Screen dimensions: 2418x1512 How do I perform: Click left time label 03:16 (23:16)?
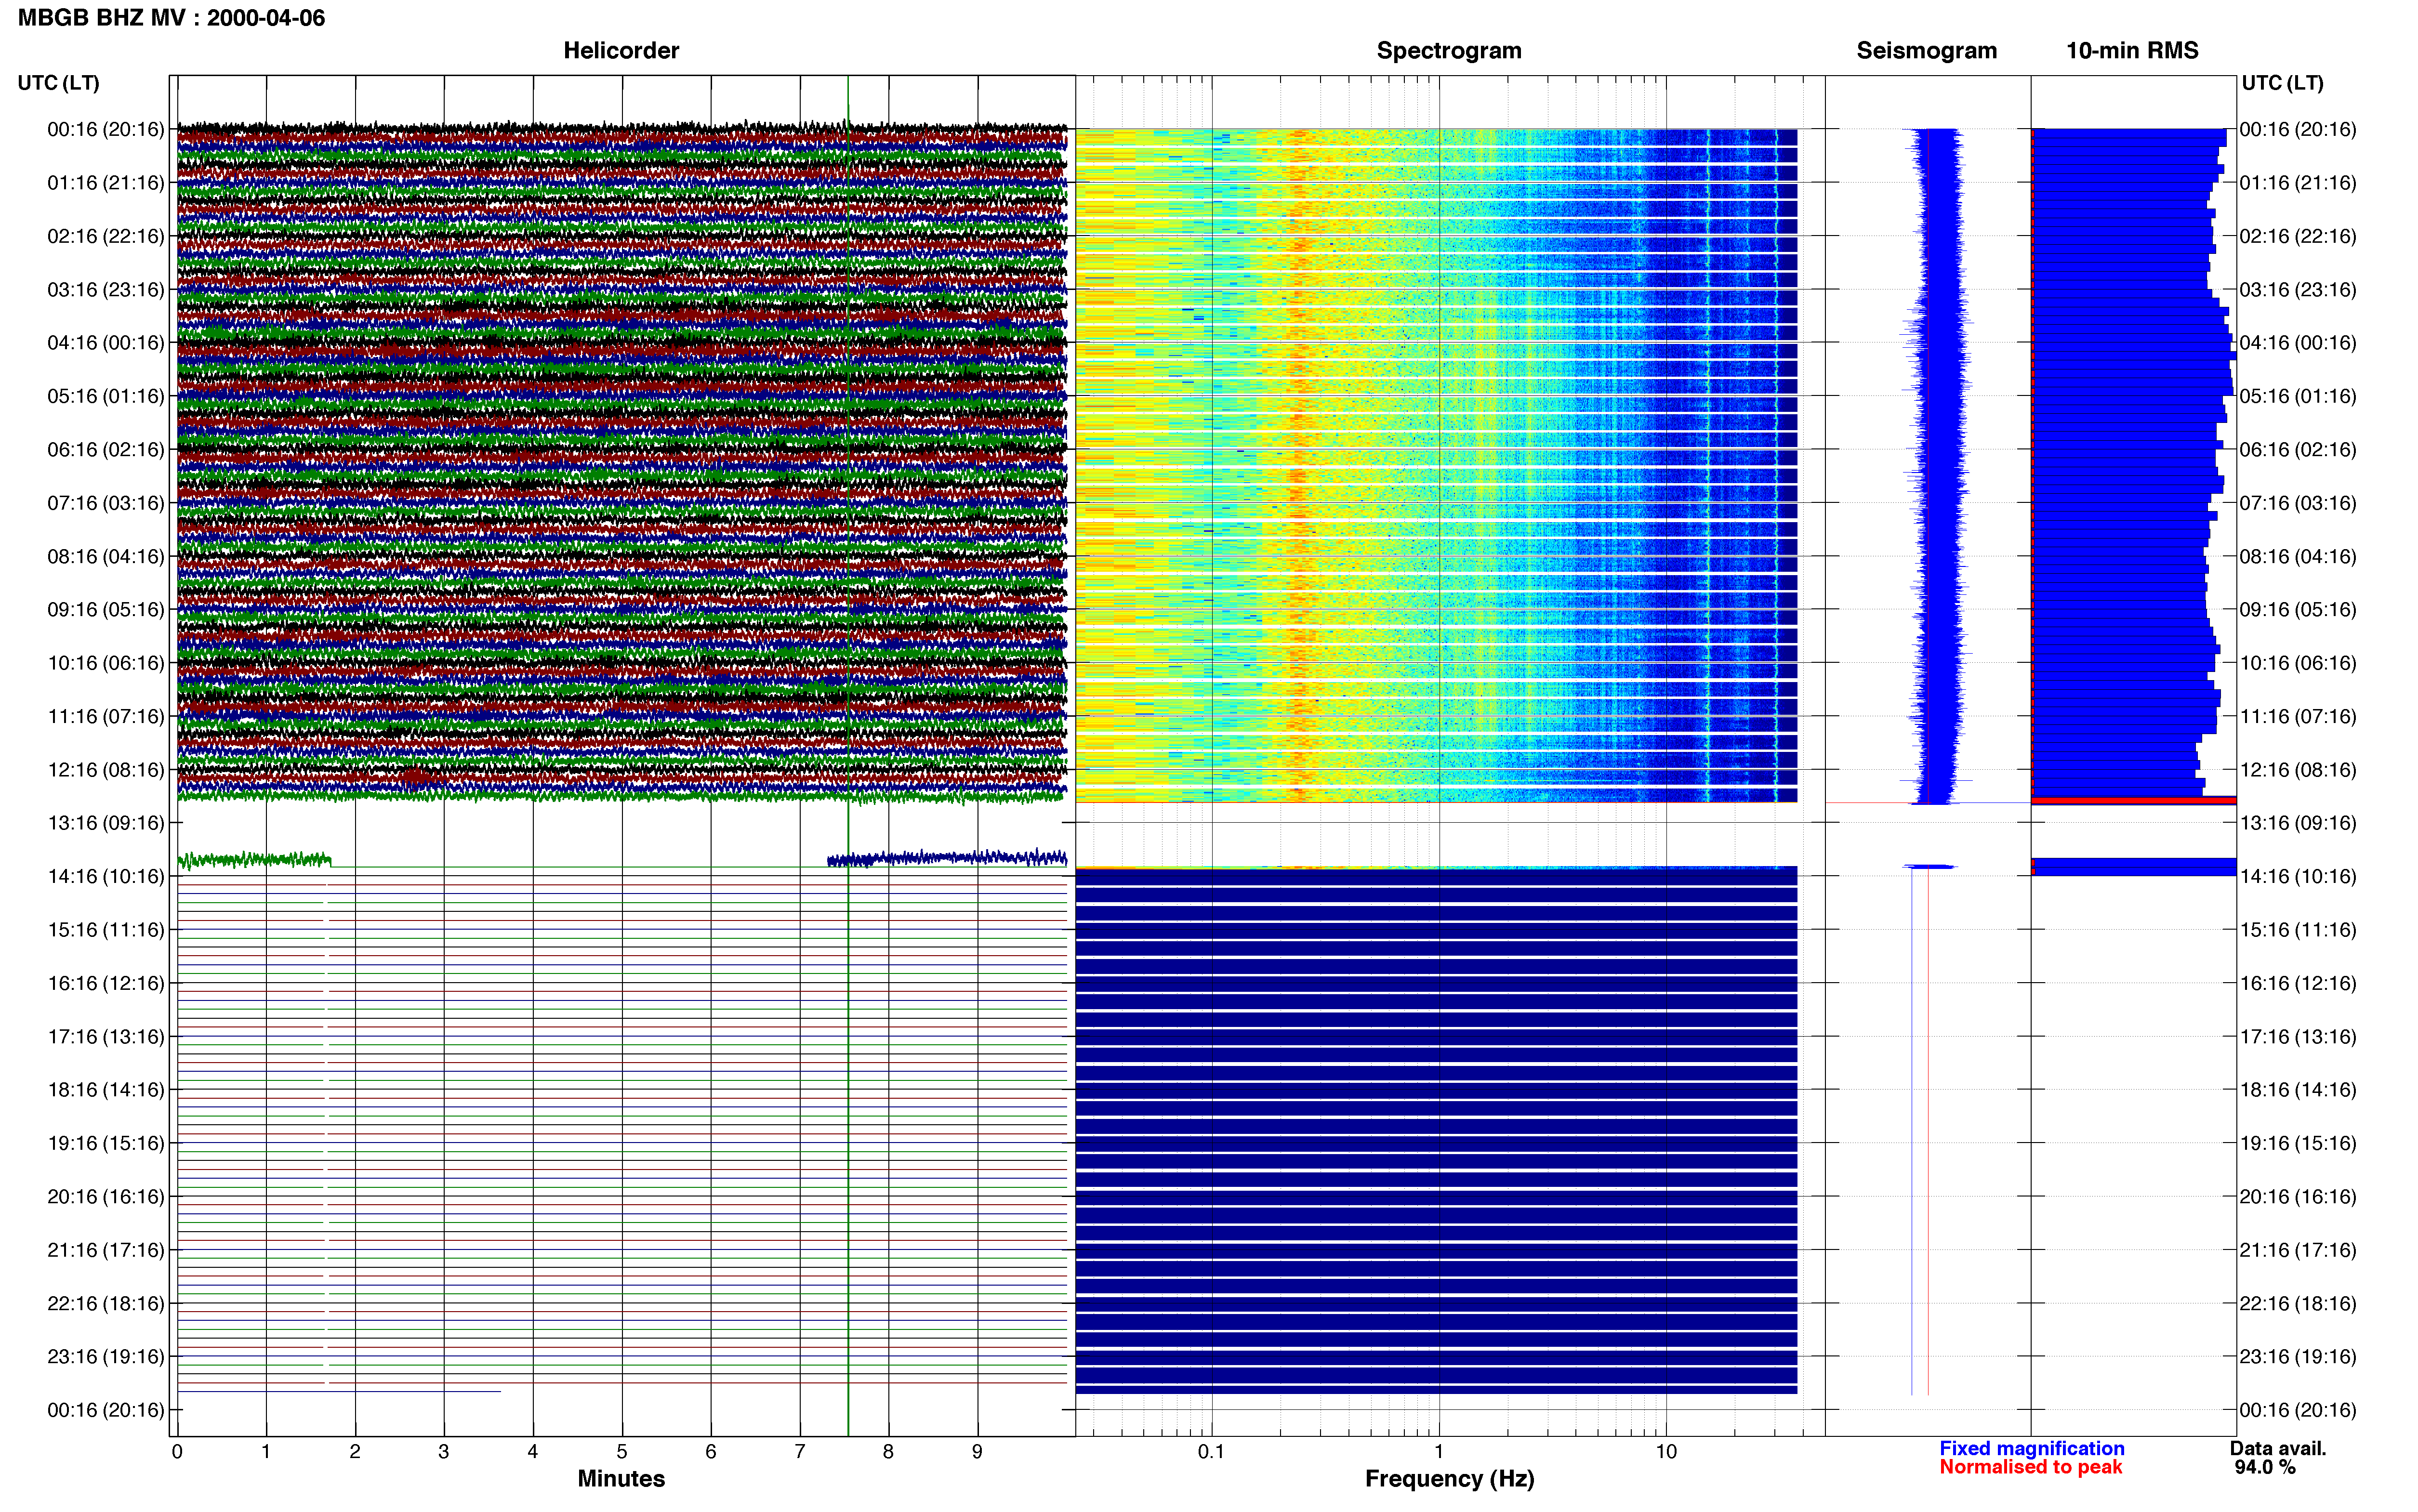106,290
